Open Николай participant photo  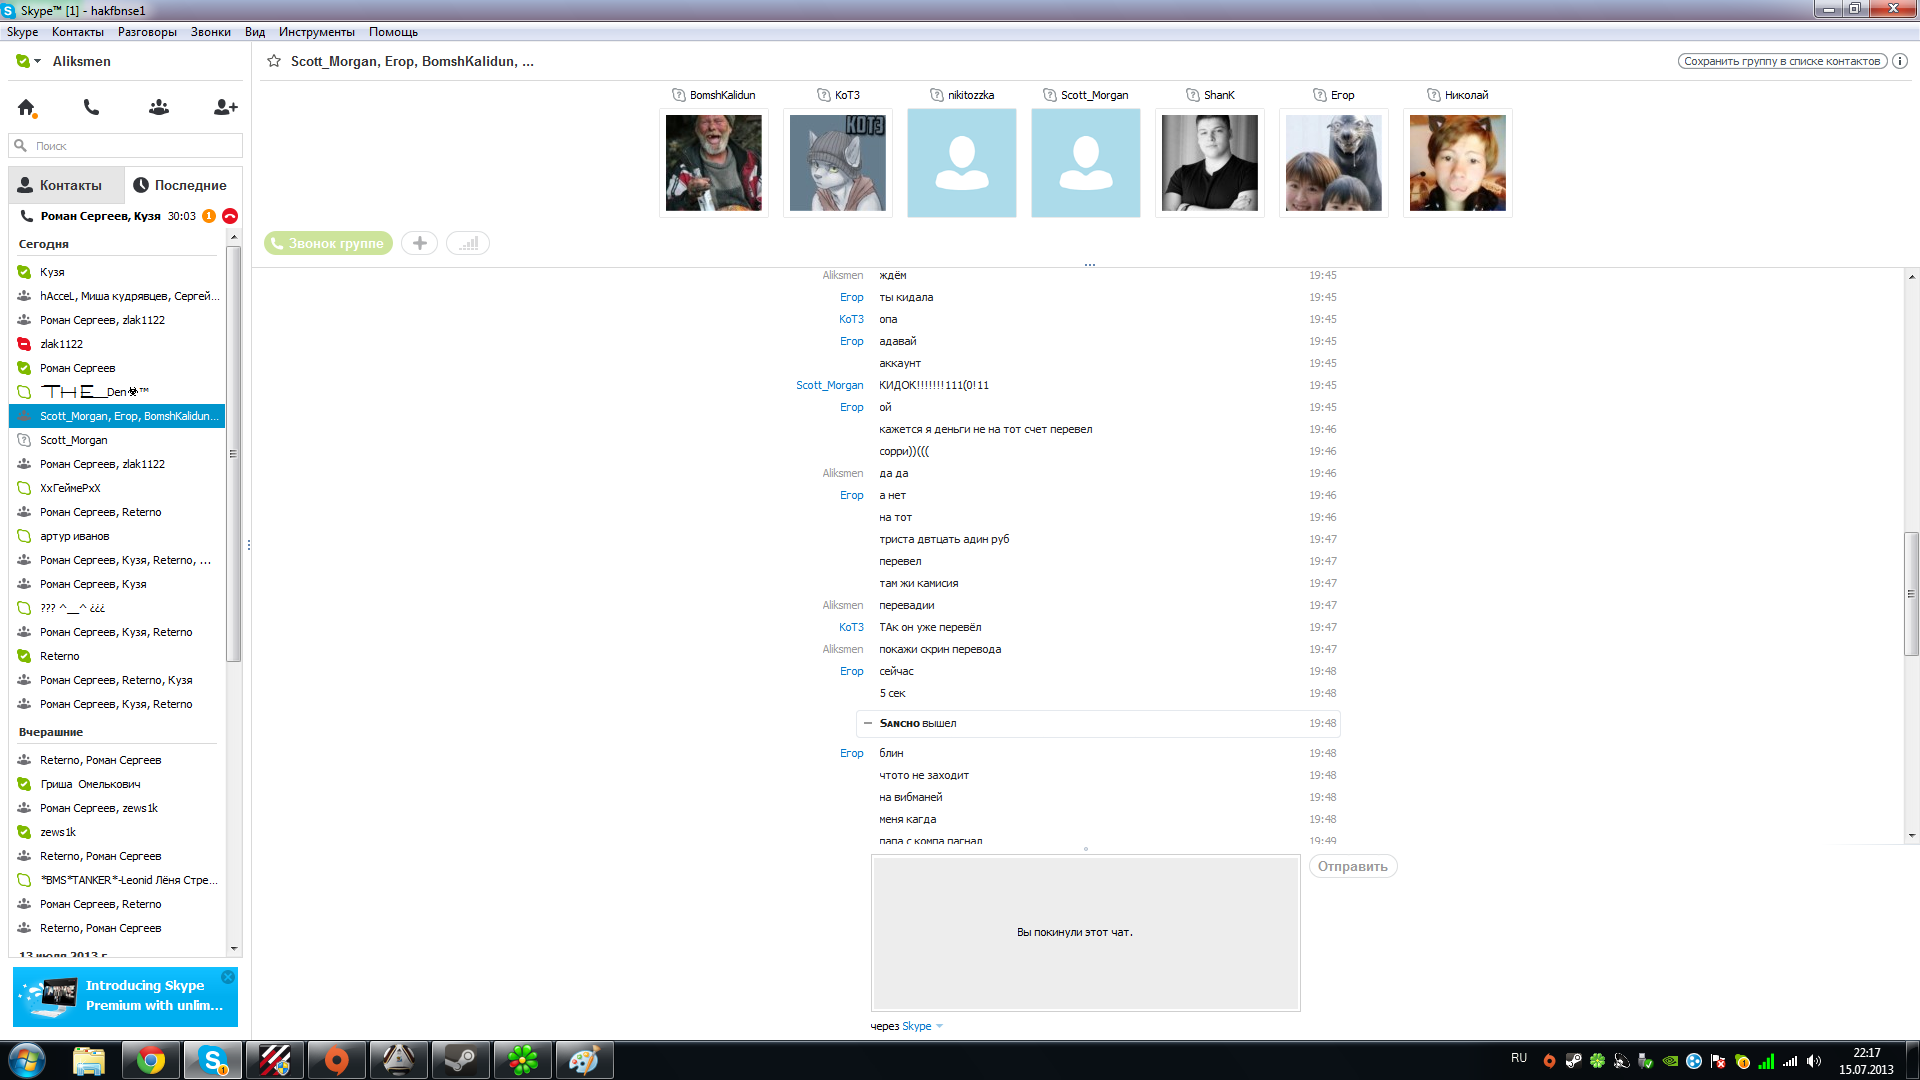[x=1458, y=163]
